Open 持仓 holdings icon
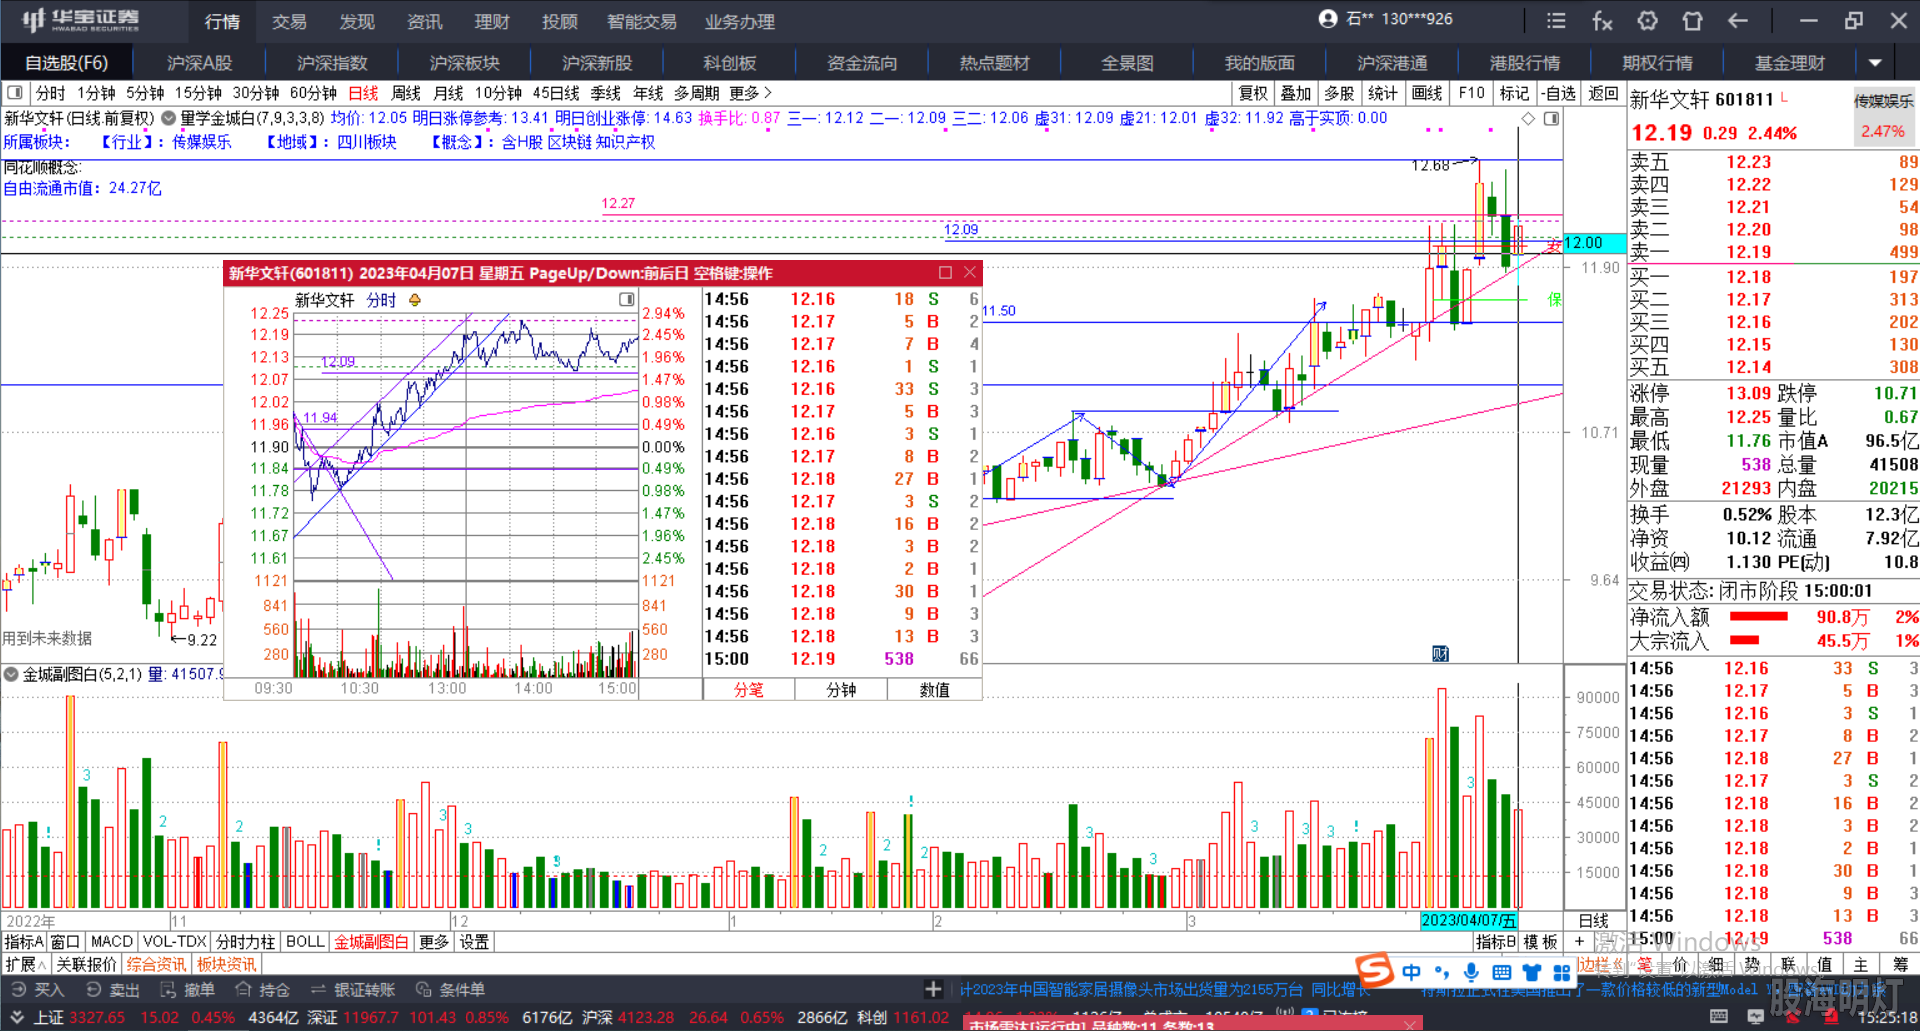 pos(262,989)
